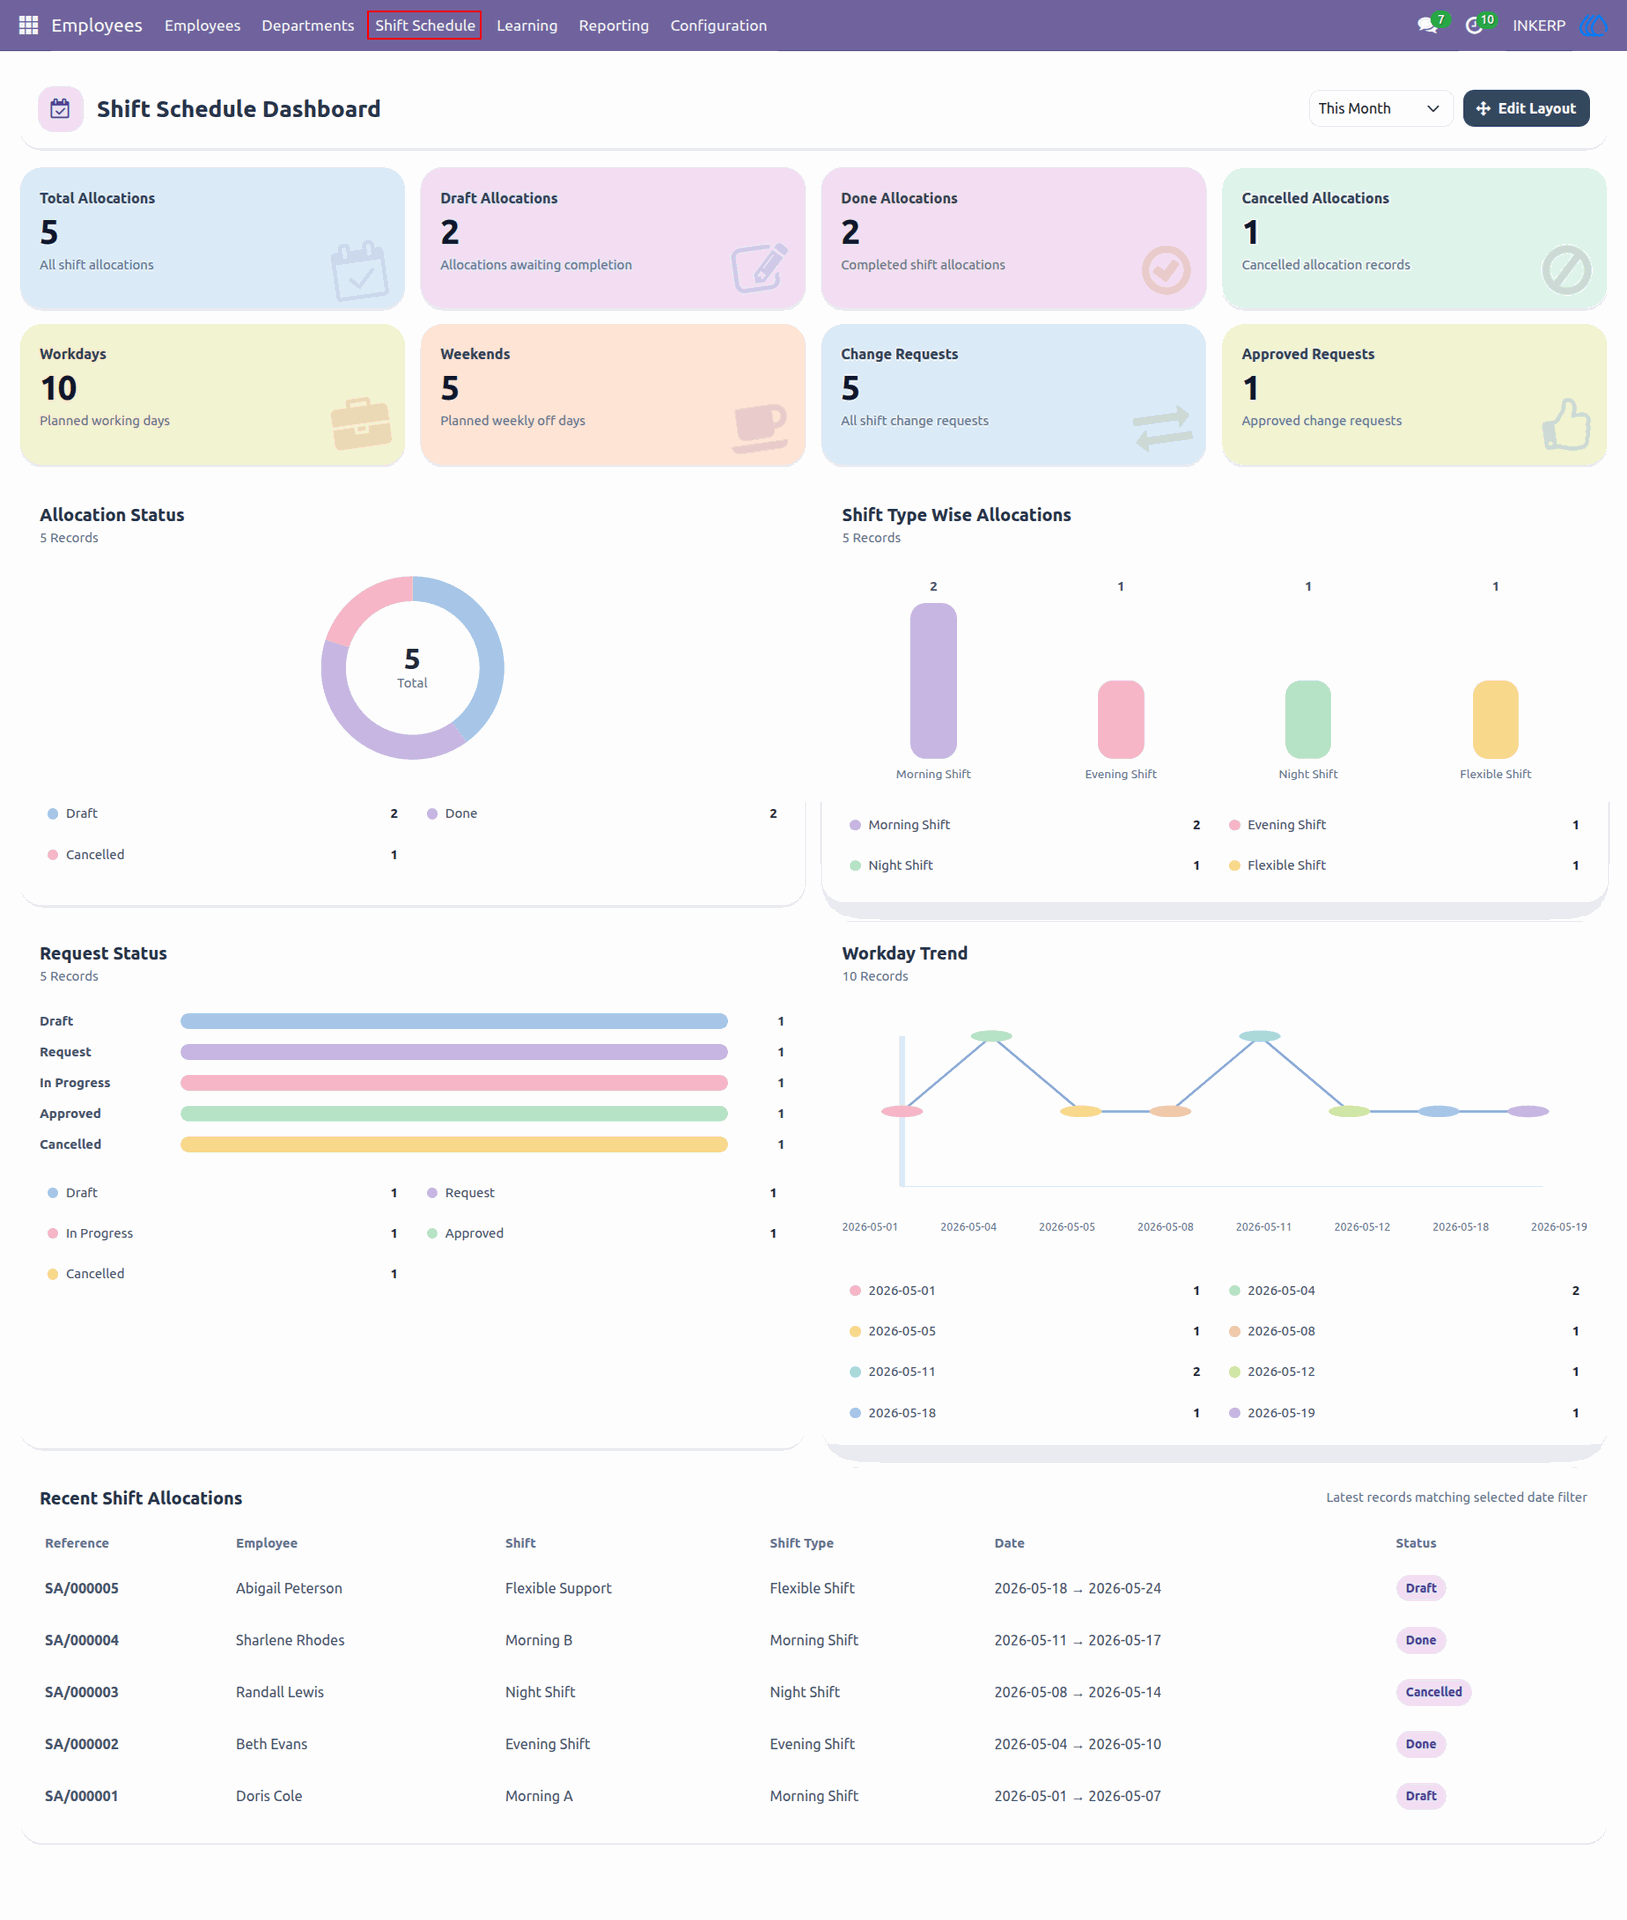Click the 2026-05-11 entry in Workday Trend legend
Image resolution: width=1627 pixels, height=1920 pixels.
click(1025, 1372)
